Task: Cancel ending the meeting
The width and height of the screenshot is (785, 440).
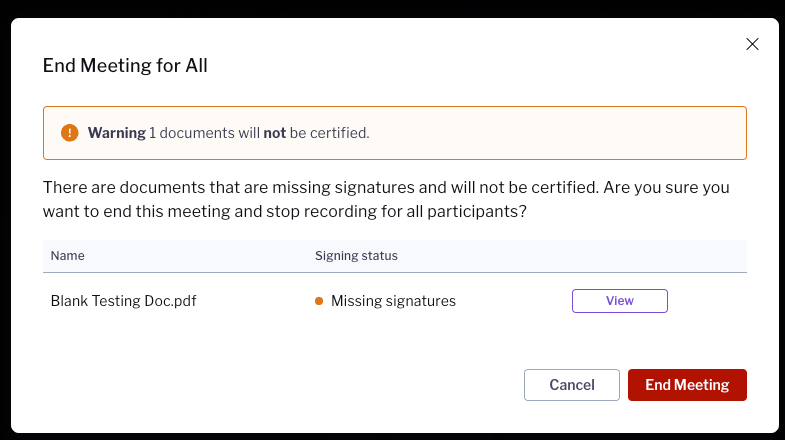Action: point(572,385)
